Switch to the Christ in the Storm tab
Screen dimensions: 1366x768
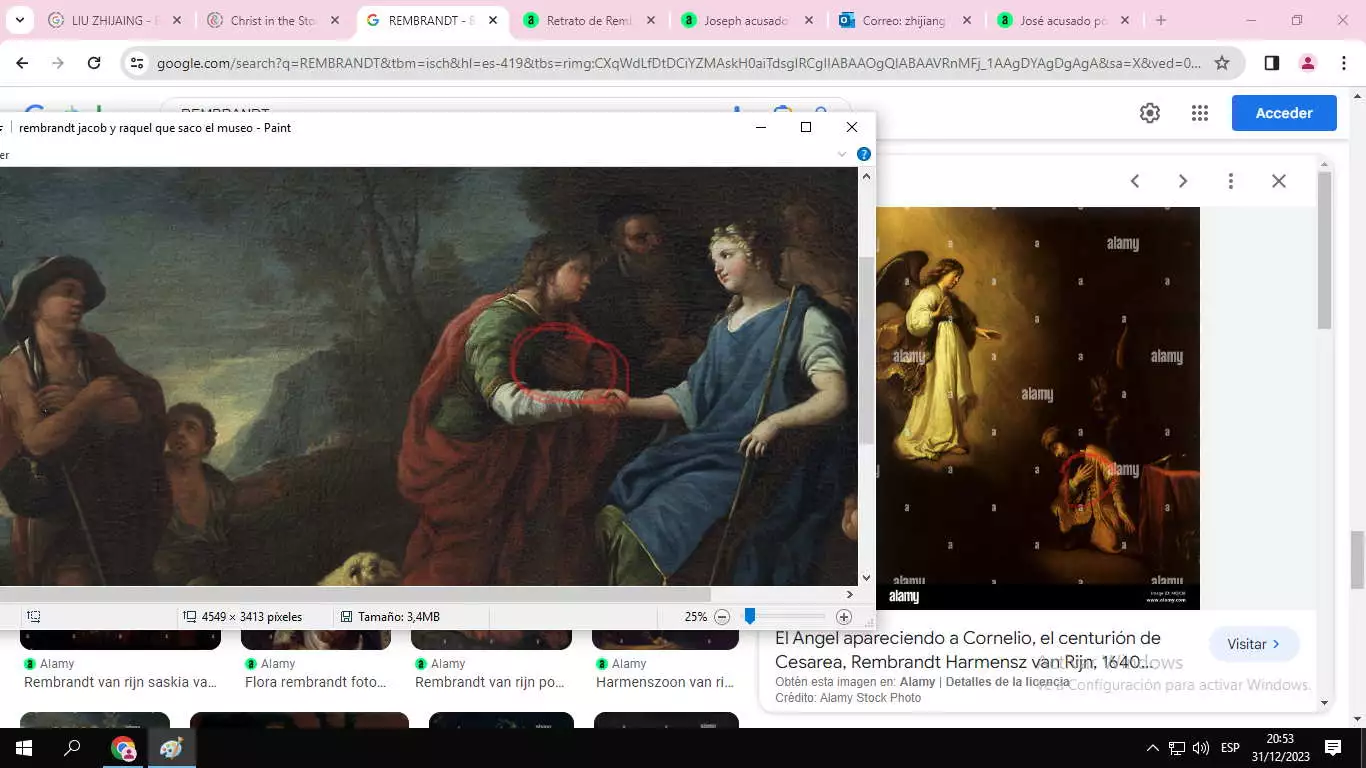(x=273, y=20)
